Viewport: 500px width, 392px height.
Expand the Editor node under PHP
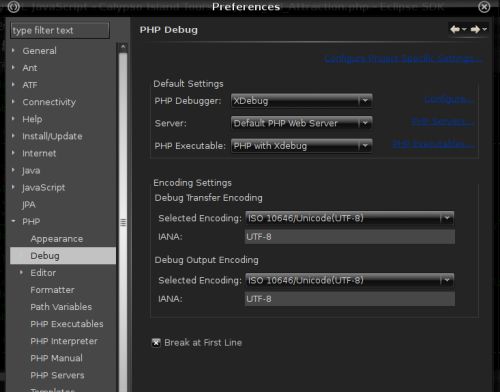pyautogui.click(x=21, y=272)
